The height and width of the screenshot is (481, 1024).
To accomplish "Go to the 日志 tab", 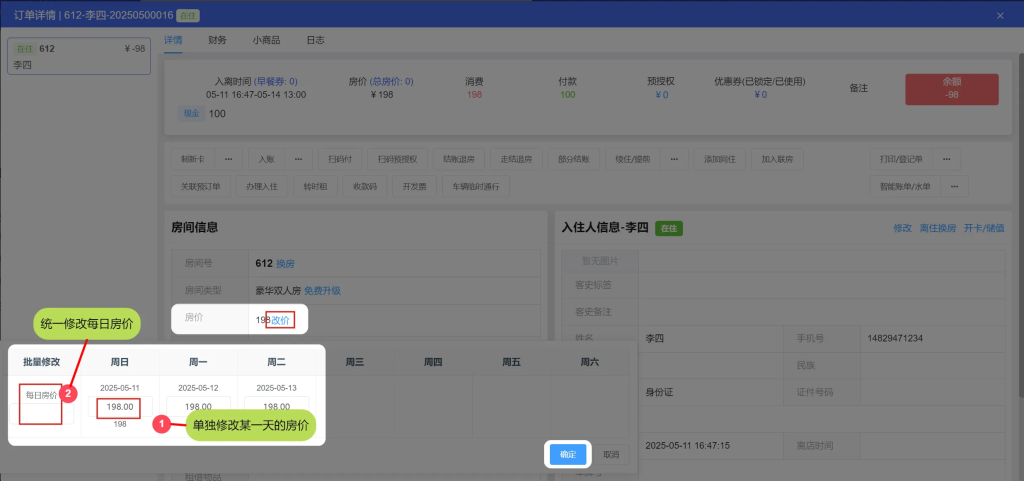I will coord(314,40).
